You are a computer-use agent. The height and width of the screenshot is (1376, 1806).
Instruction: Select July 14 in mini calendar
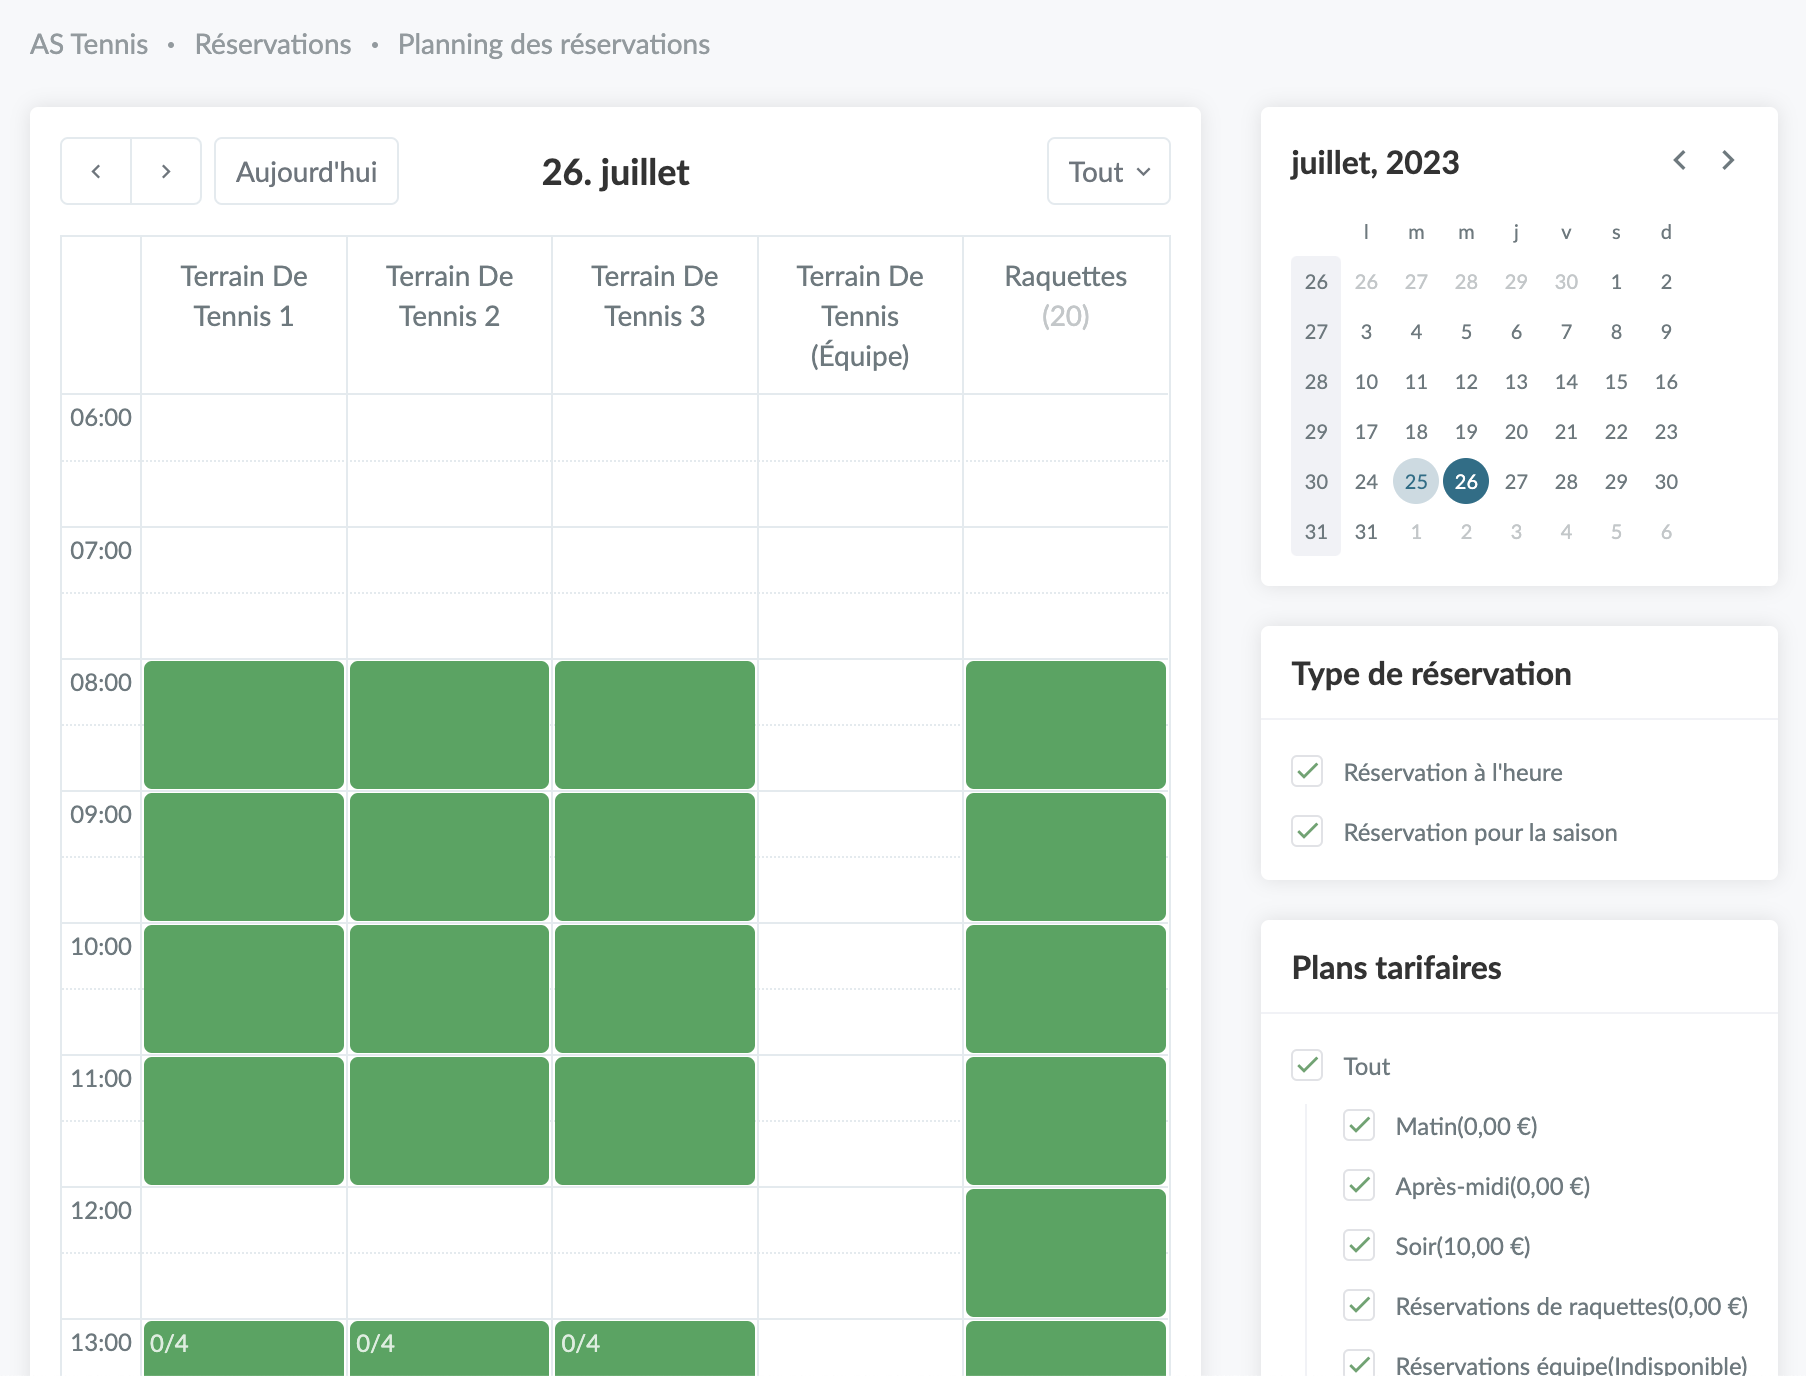pyautogui.click(x=1566, y=381)
